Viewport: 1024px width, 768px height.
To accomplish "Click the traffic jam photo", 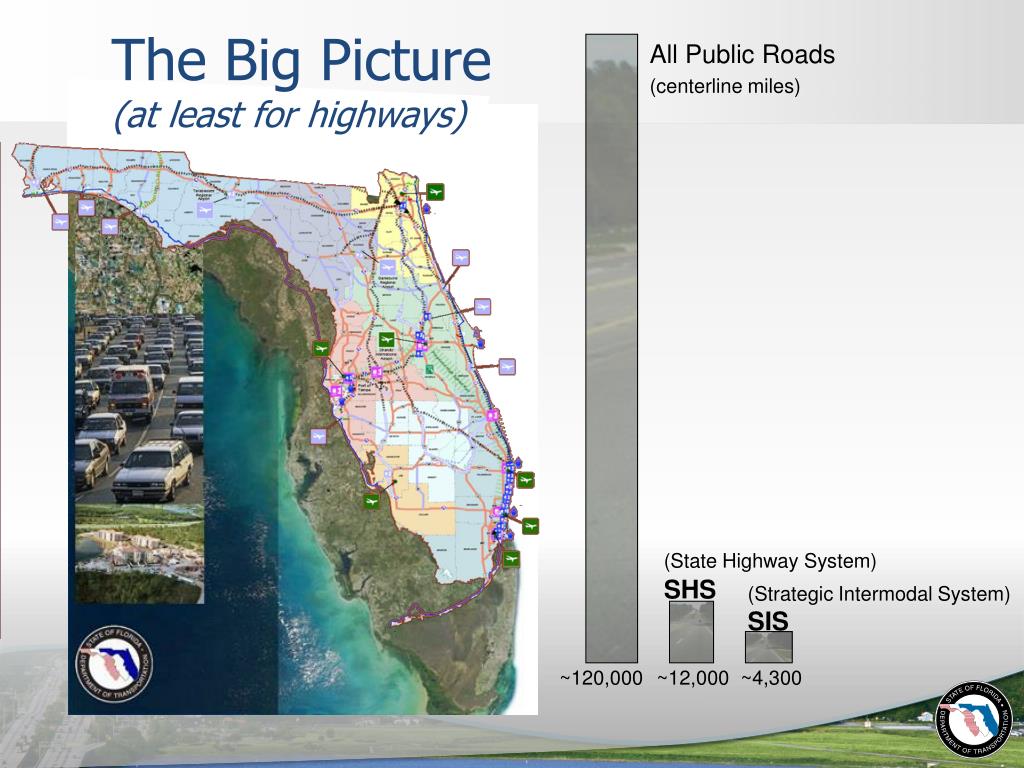I will click(140, 409).
